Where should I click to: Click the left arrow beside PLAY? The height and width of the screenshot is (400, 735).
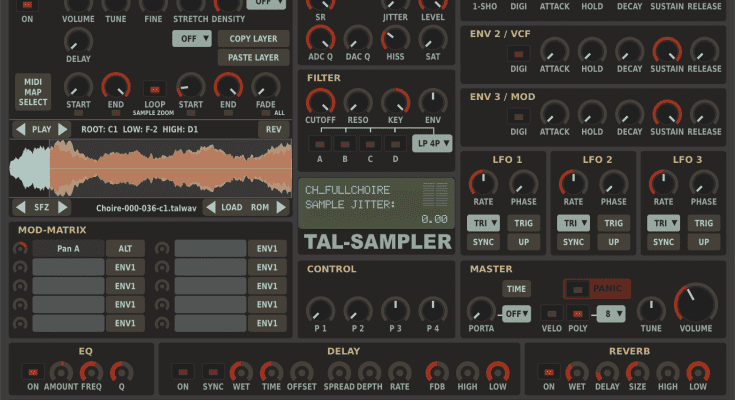[20, 129]
